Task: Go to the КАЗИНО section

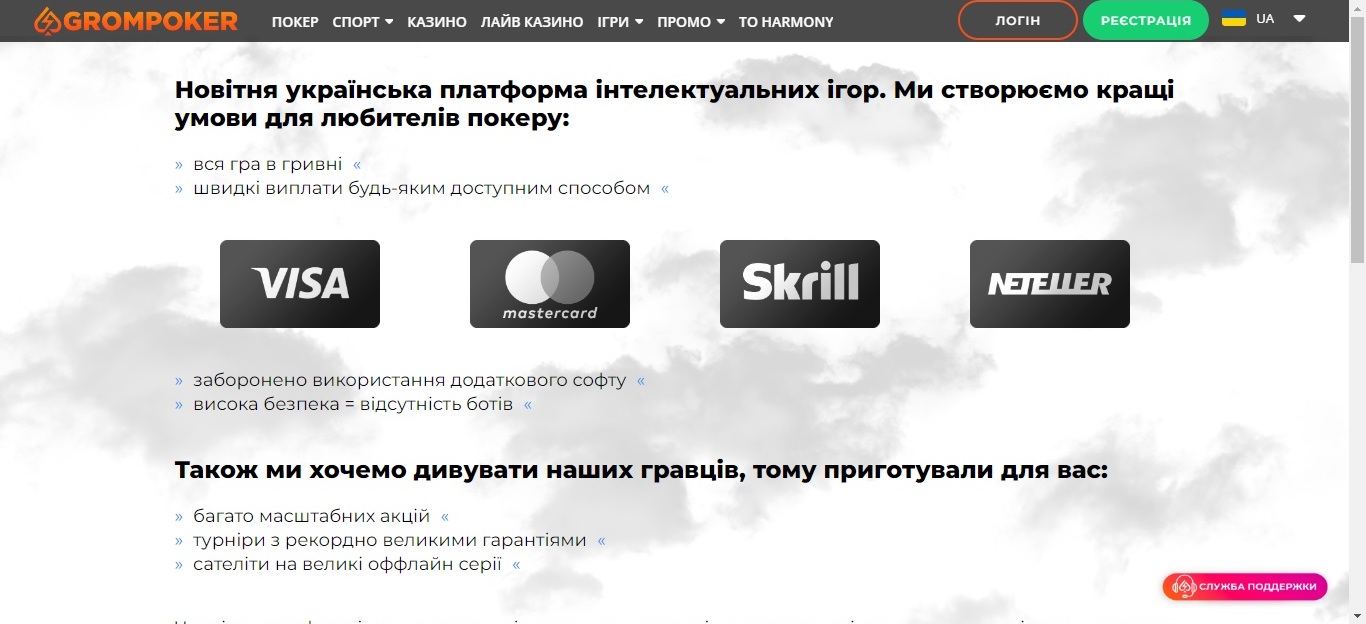Action: pos(437,21)
